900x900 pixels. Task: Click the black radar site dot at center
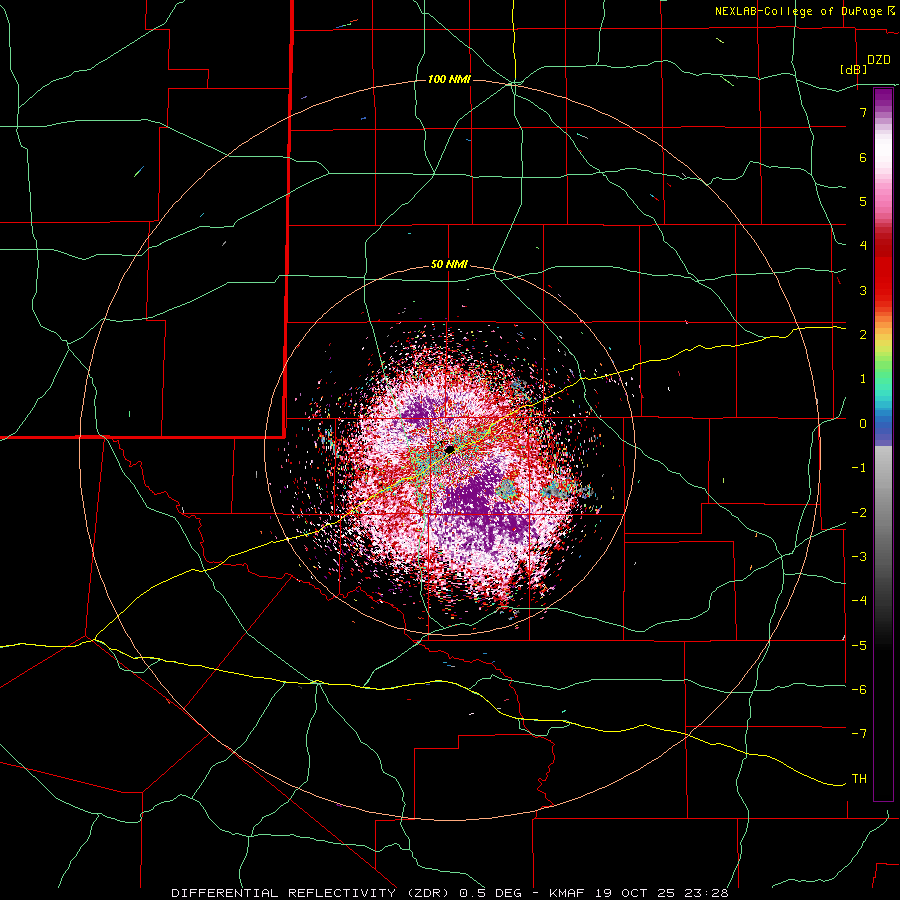click(449, 449)
